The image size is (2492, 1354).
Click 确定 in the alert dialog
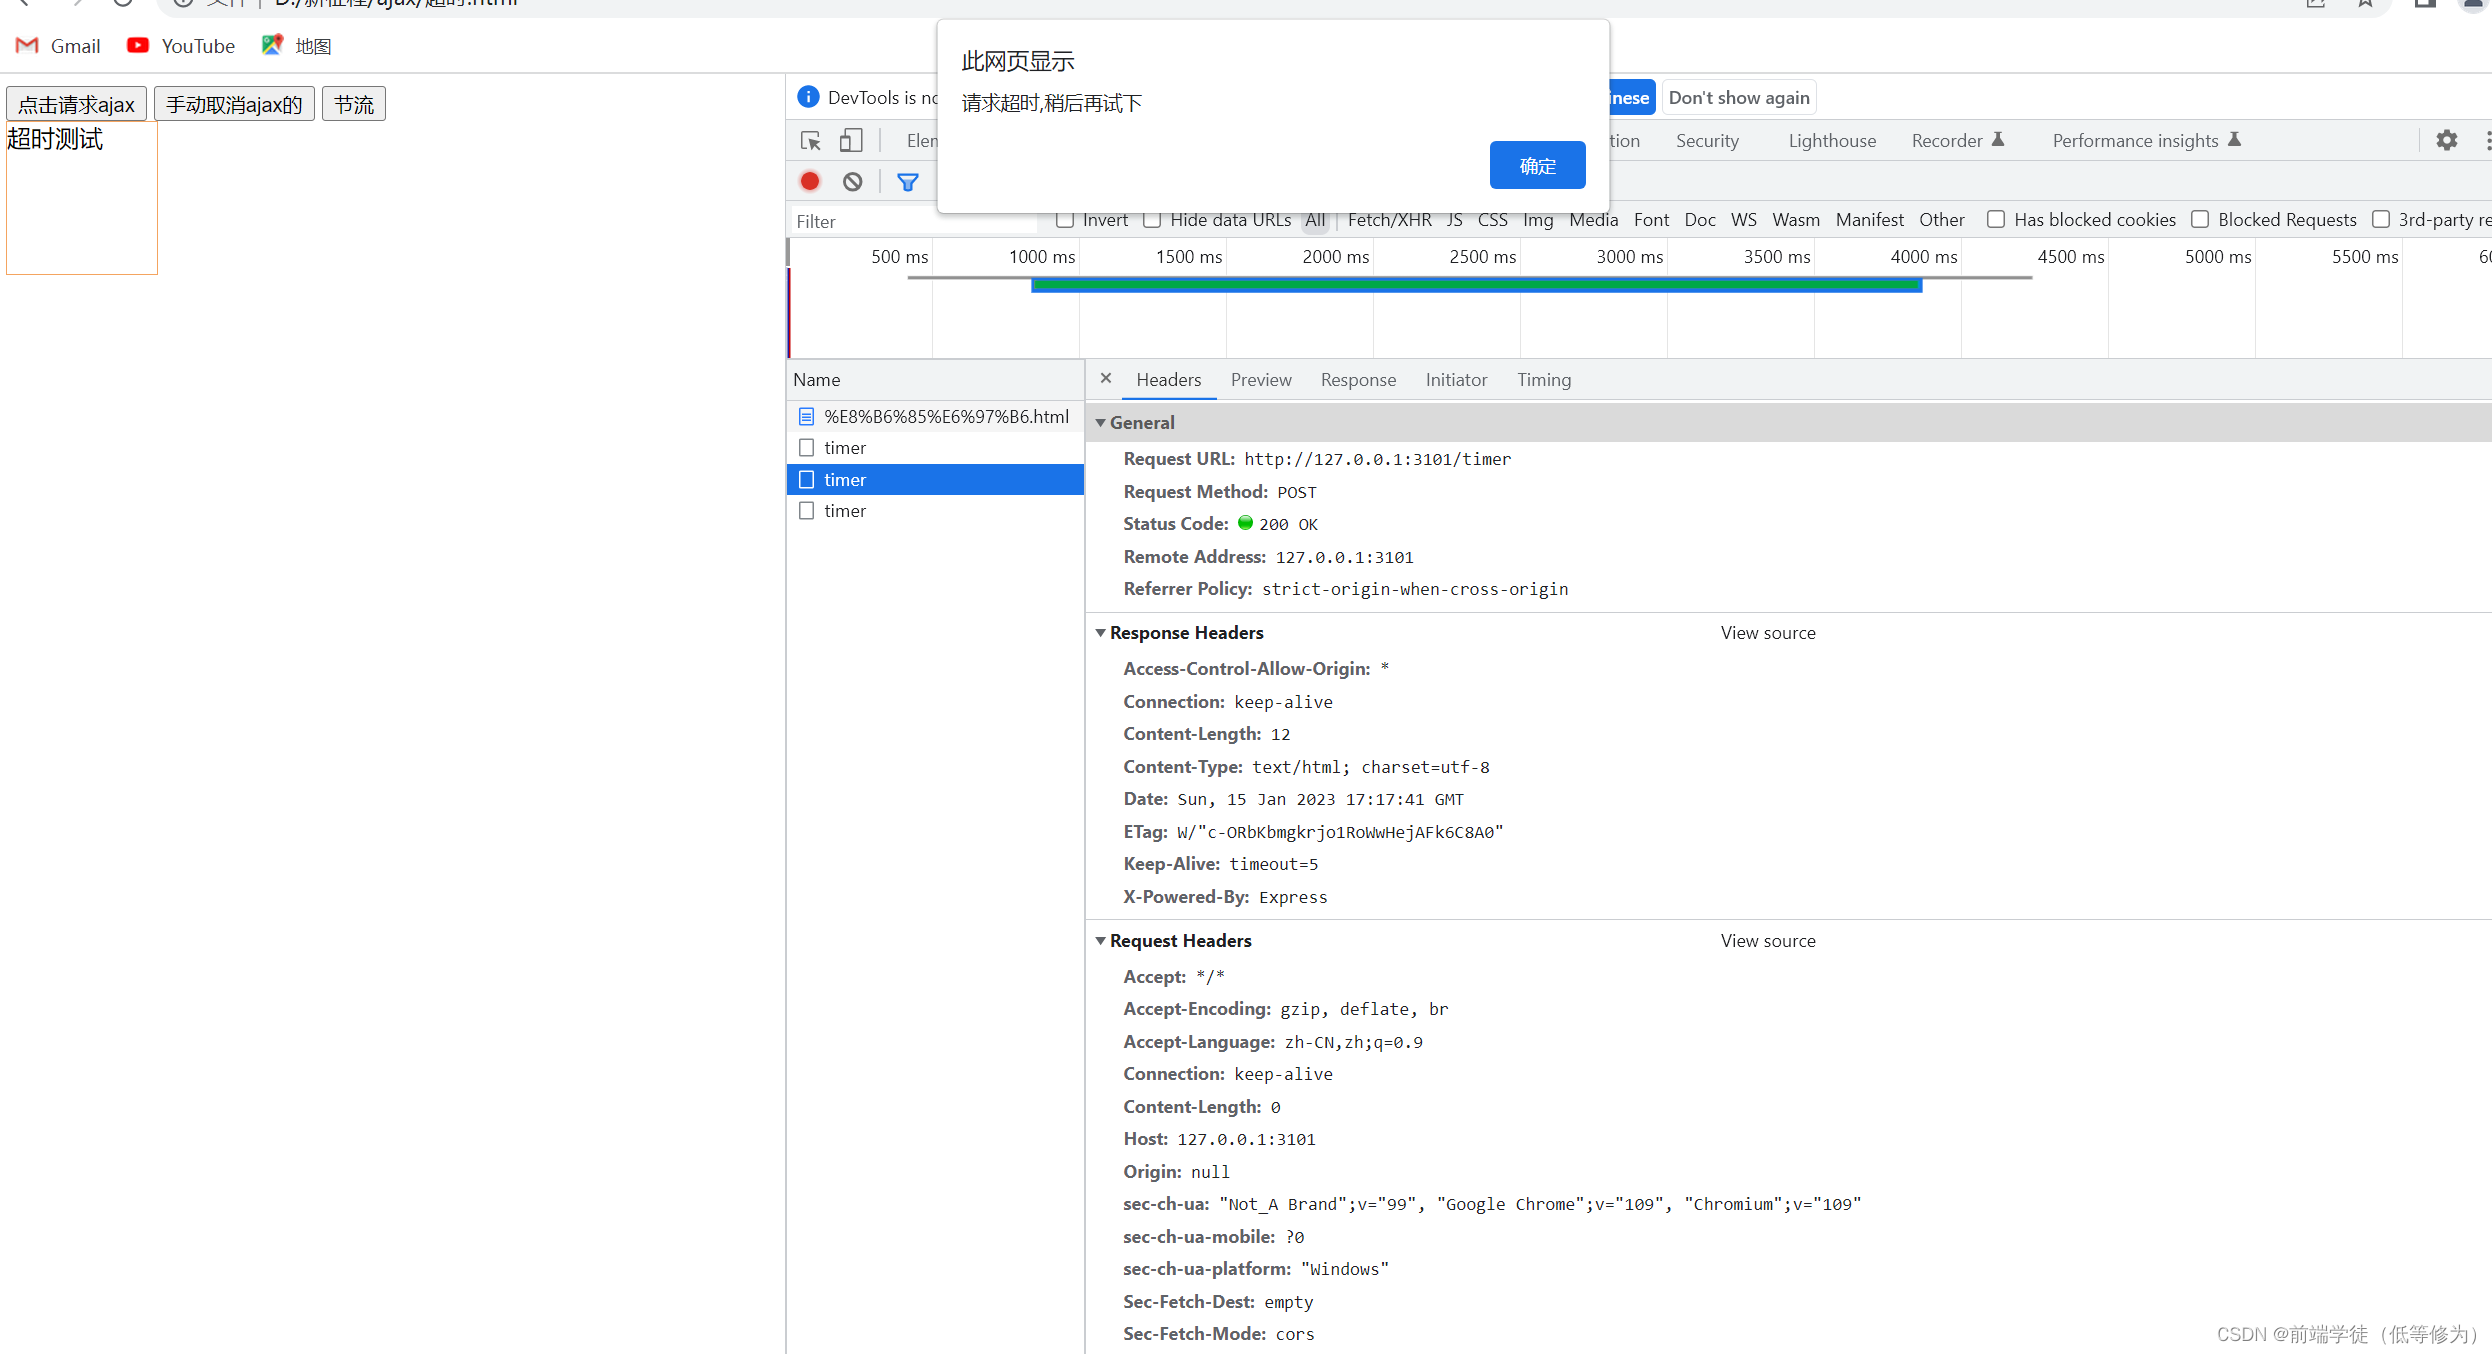click(1537, 165)
